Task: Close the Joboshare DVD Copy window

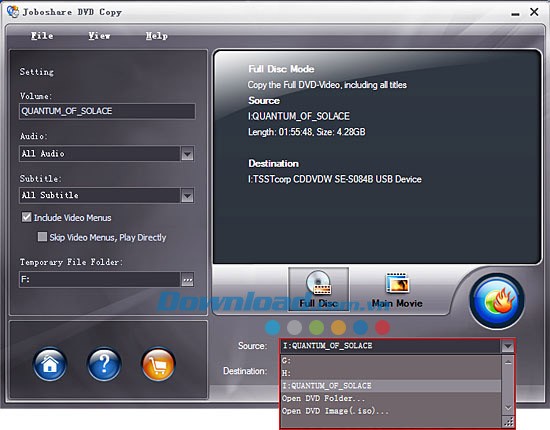Action: click(534, 12)
